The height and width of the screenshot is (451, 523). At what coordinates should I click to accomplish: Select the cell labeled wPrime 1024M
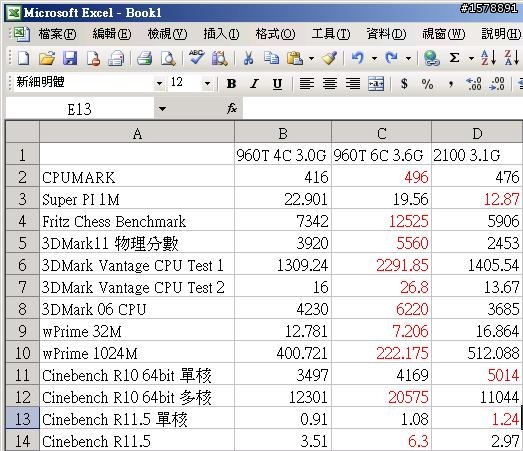tap(137, 353)
